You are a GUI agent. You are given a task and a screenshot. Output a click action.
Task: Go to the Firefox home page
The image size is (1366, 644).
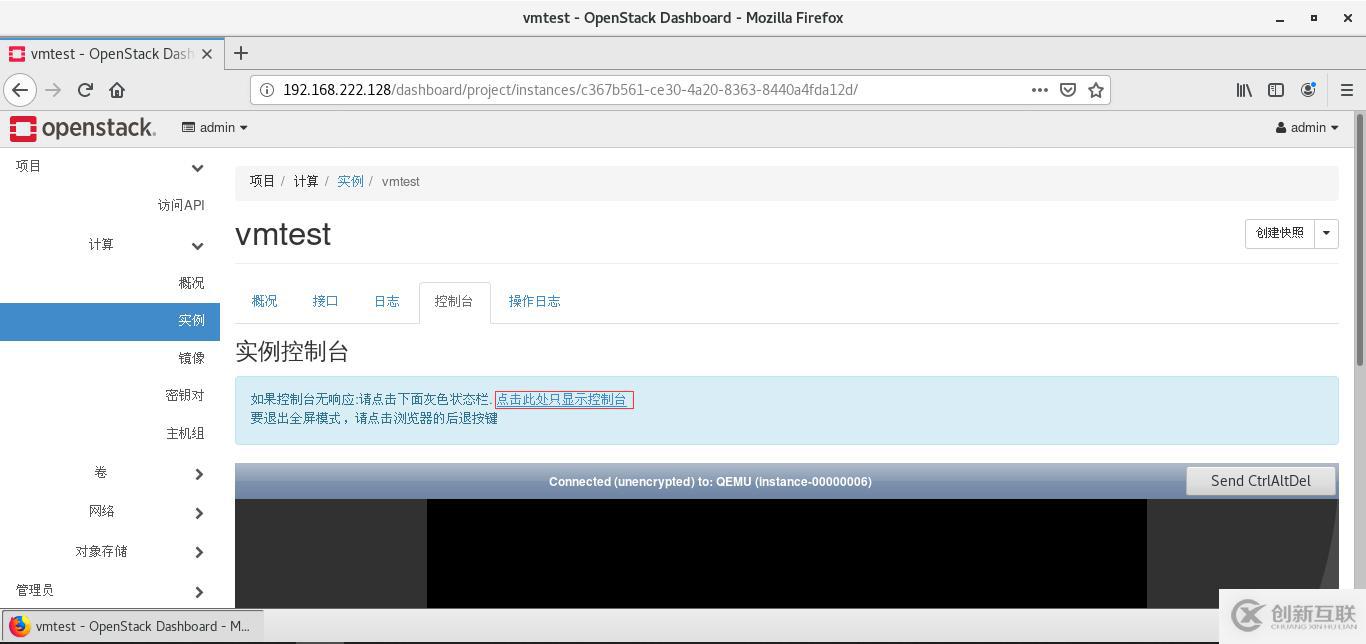(117, 90)
